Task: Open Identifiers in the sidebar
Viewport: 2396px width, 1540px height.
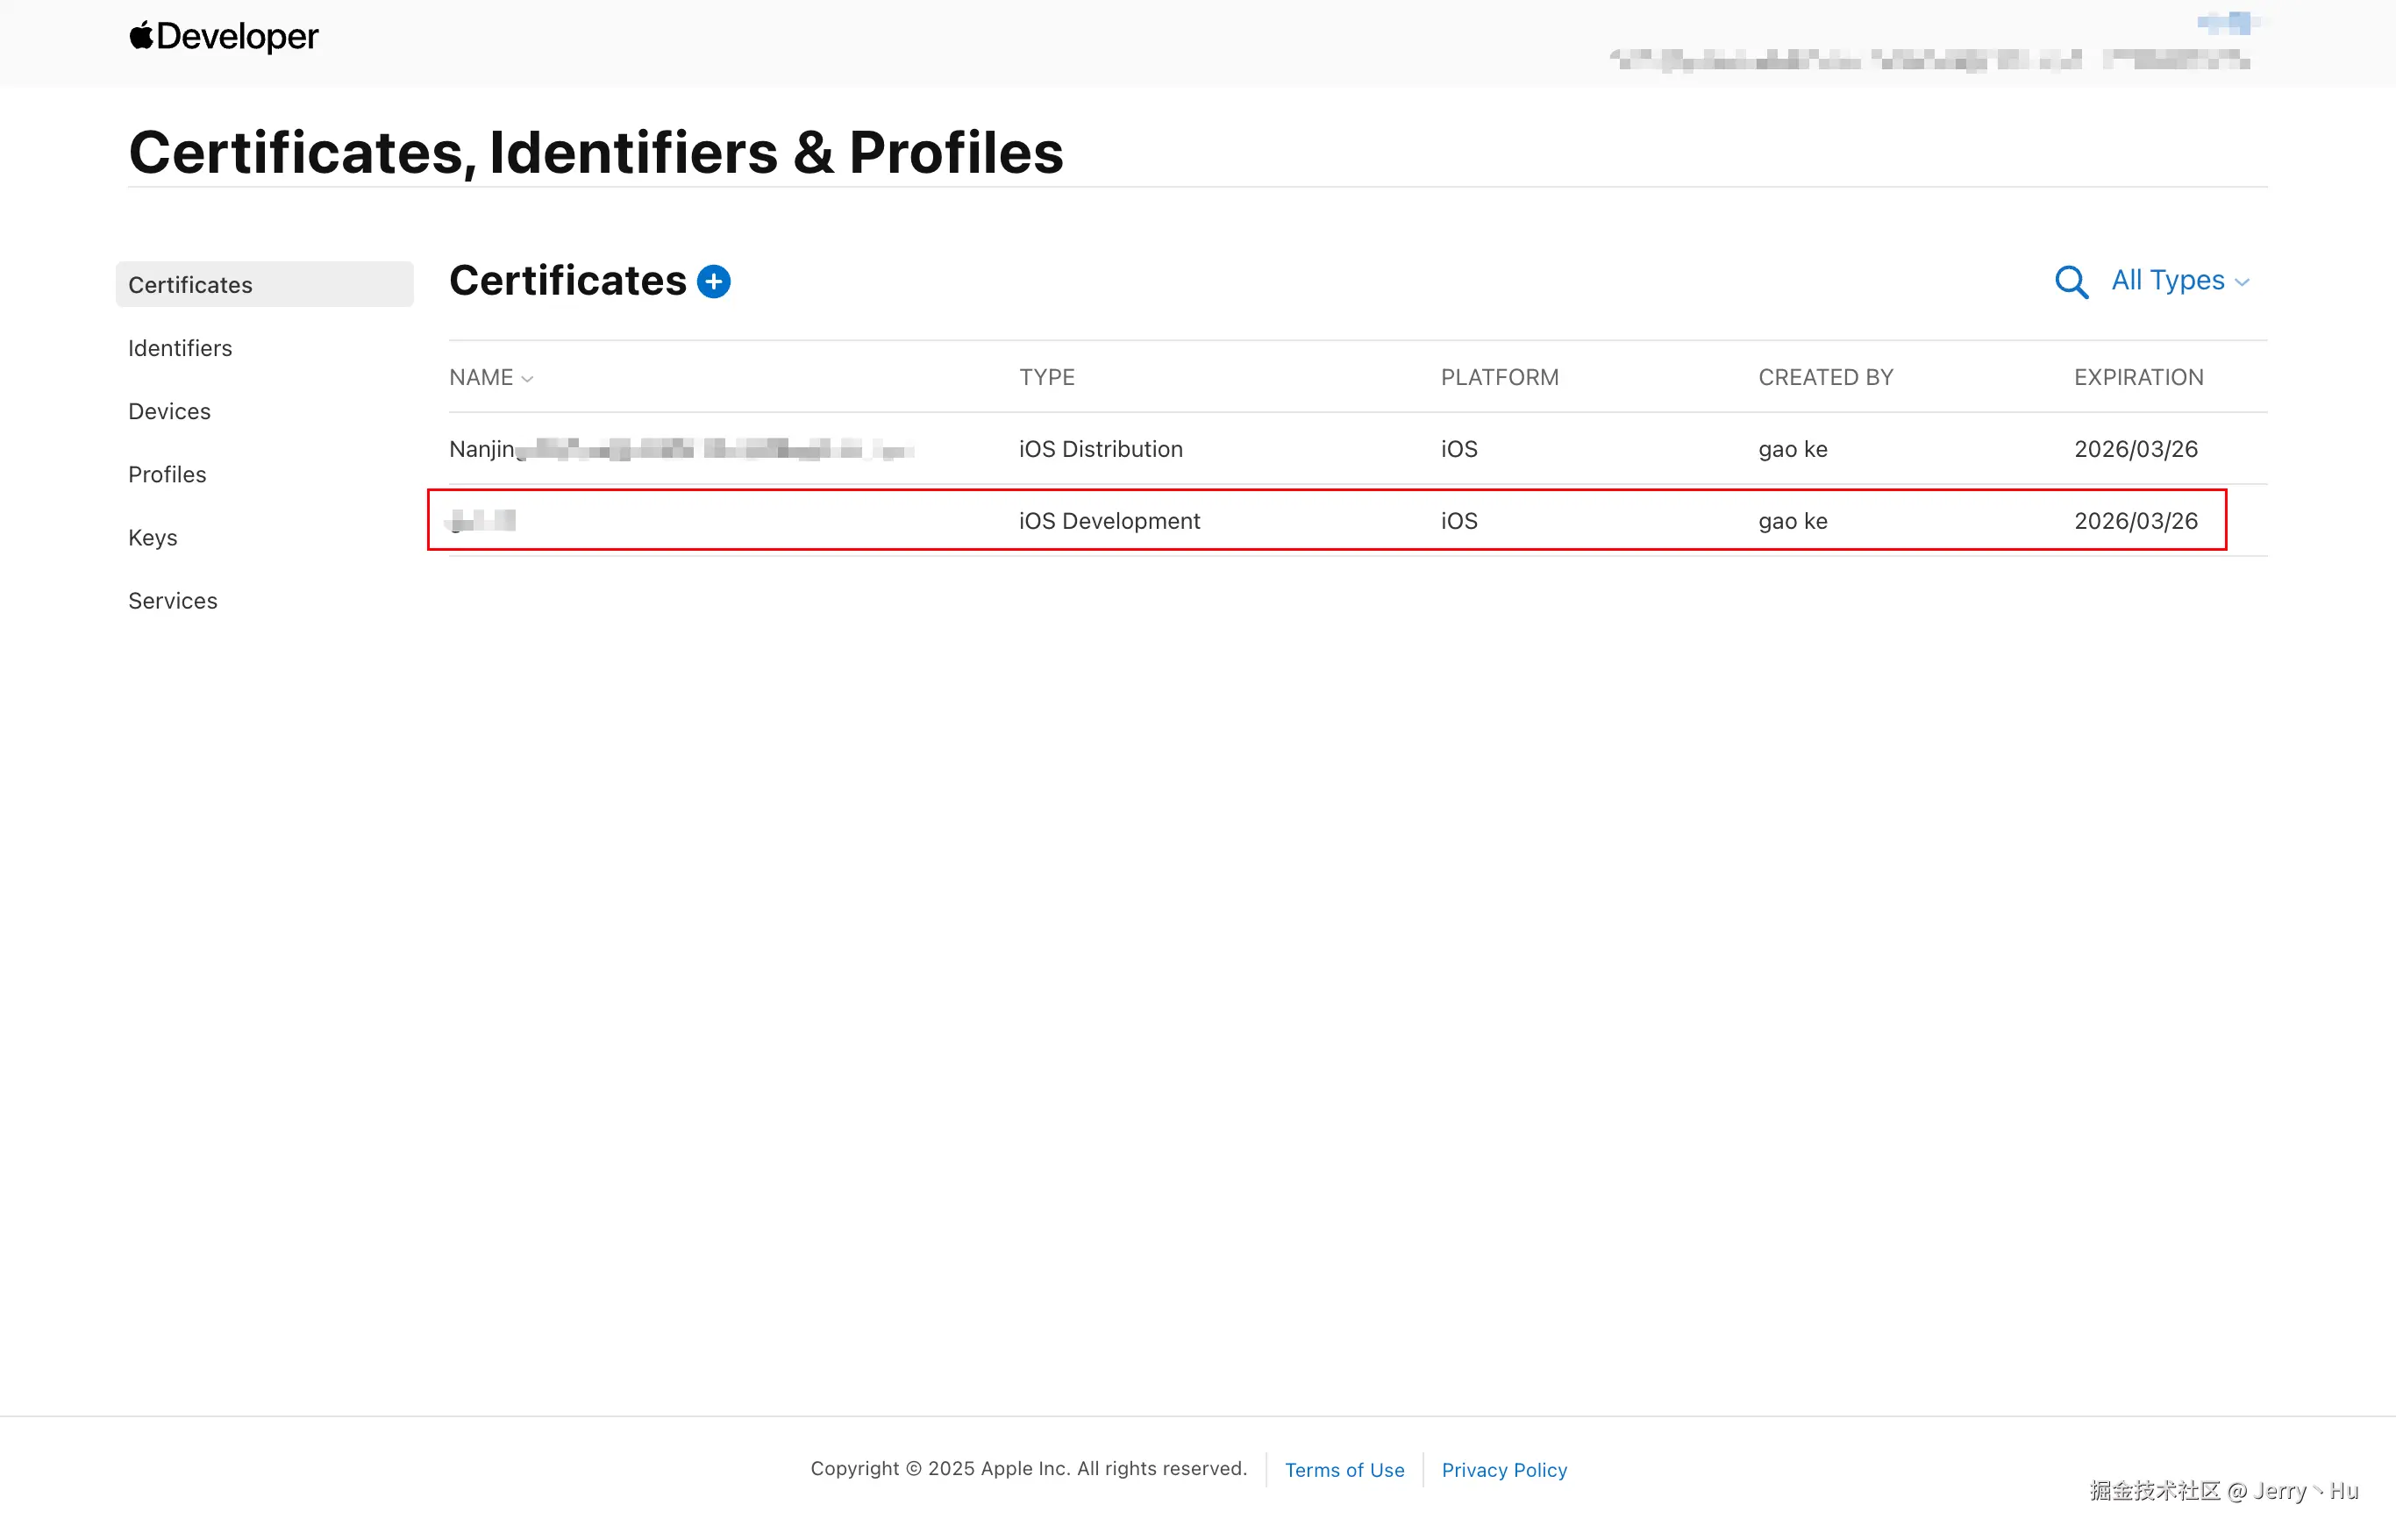Action: click(180, 348)
